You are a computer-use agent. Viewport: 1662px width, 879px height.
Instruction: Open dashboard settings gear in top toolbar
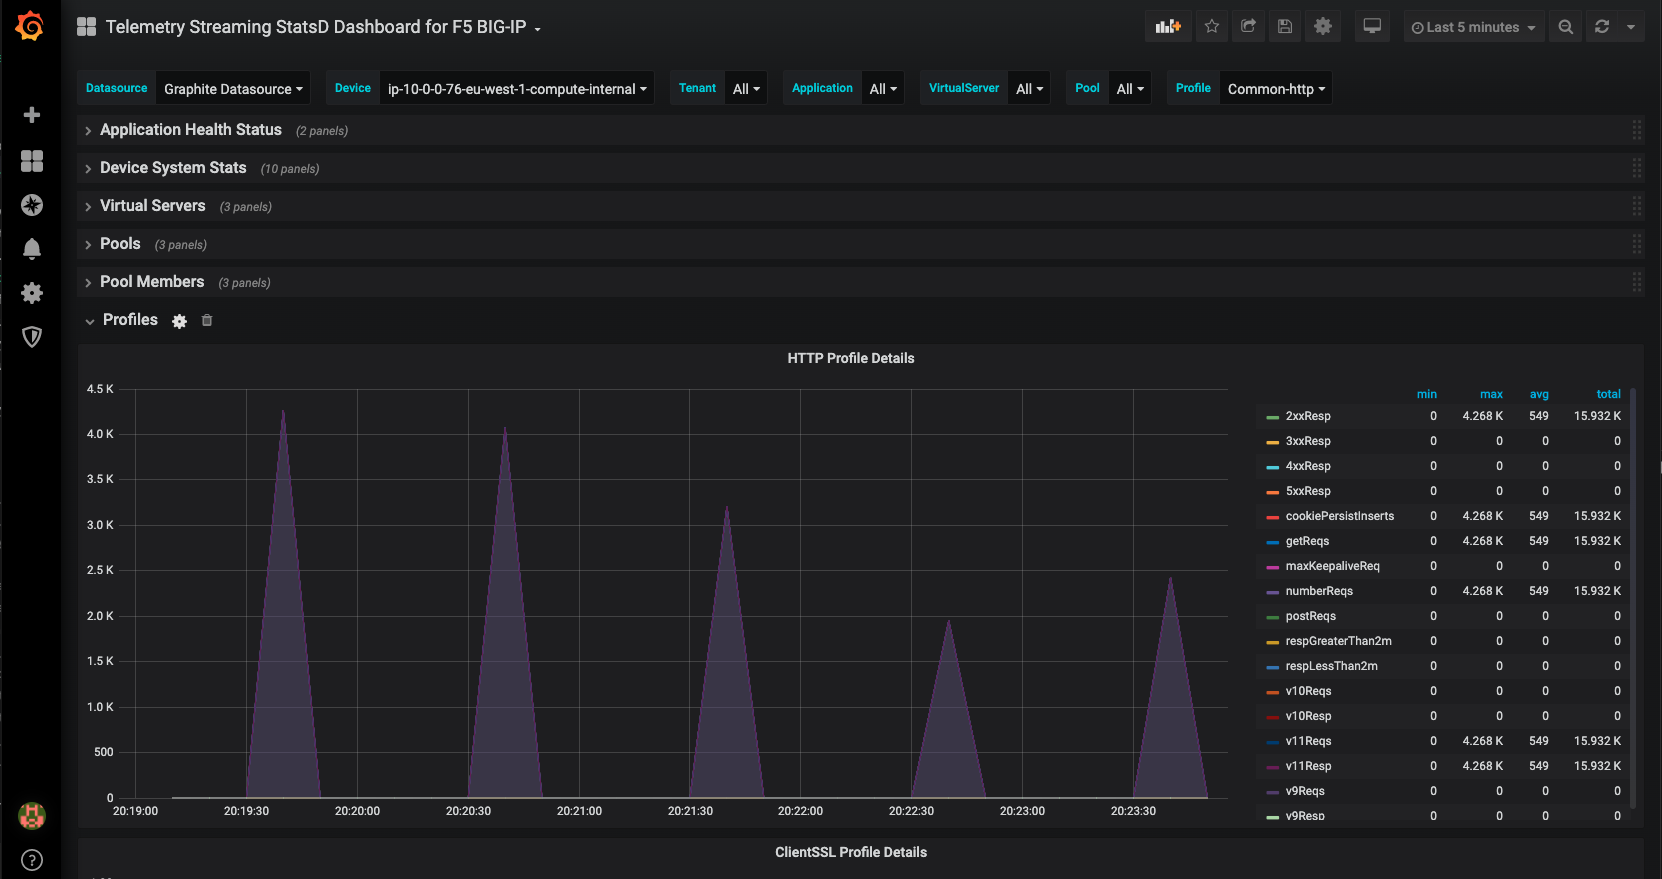tap(1323, 27)
